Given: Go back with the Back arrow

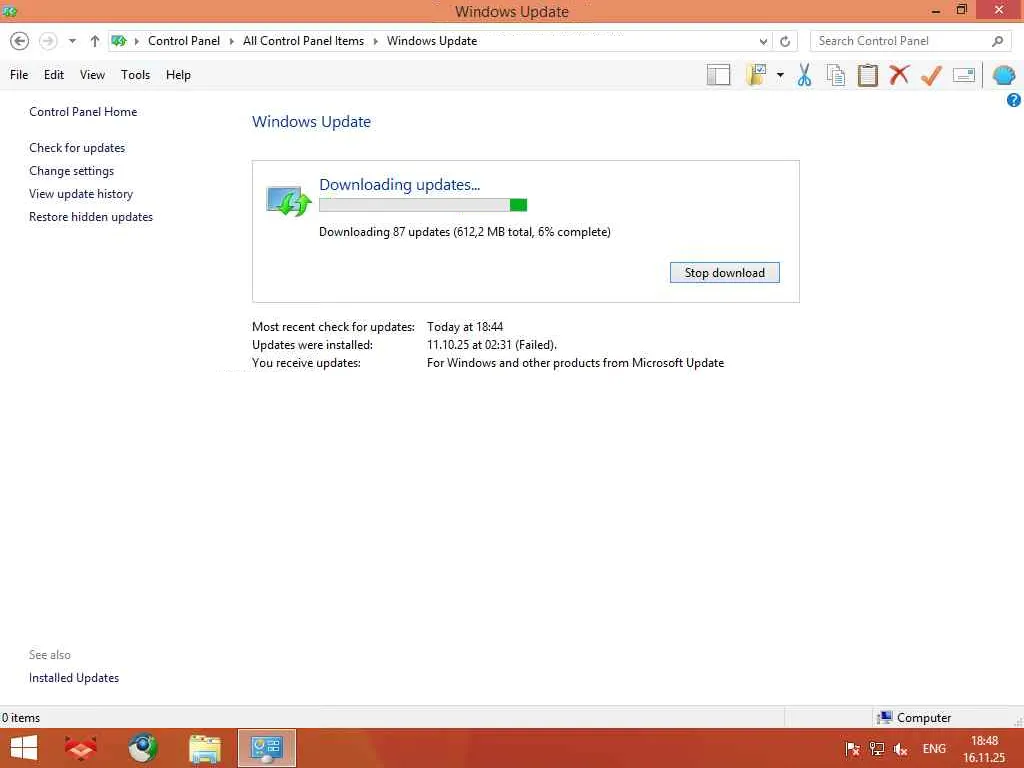Looking at the screenshot, I should tap(20, 41).
